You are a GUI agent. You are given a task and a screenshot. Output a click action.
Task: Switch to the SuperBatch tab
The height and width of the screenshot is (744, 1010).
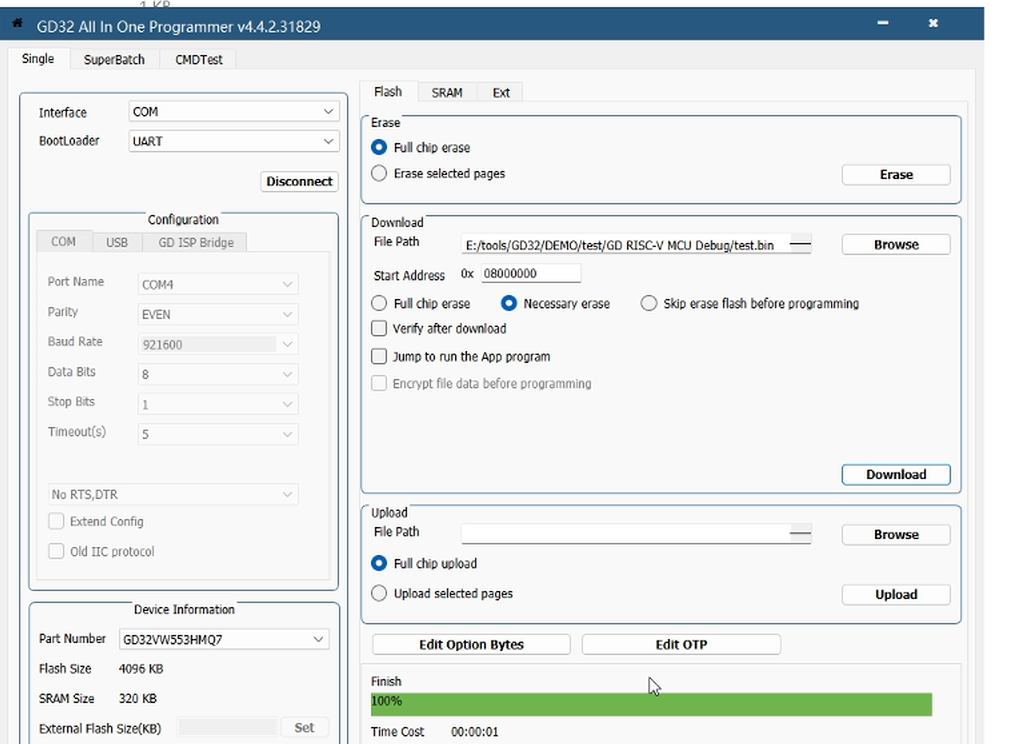(x=114, y=60)
